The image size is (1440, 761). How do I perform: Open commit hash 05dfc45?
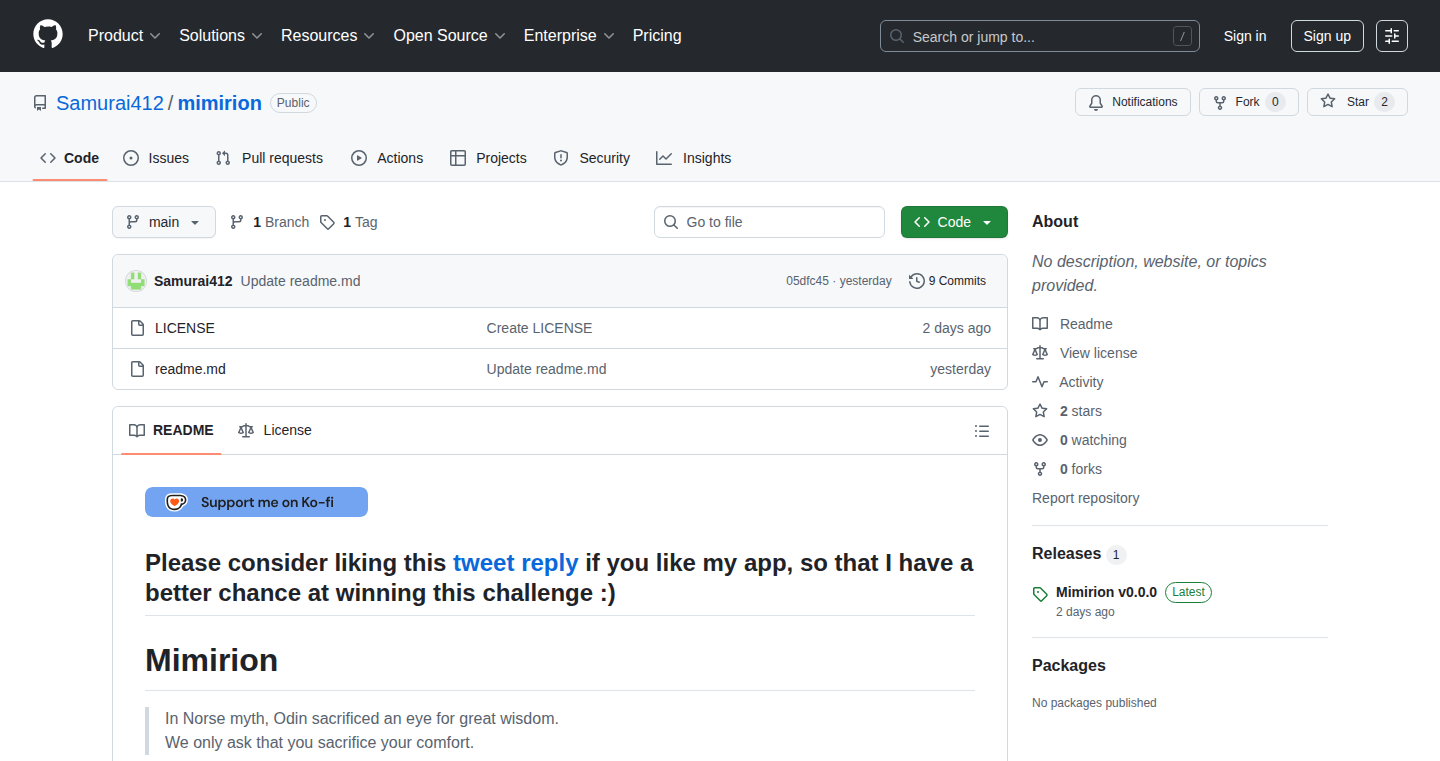tap(807, 281)
